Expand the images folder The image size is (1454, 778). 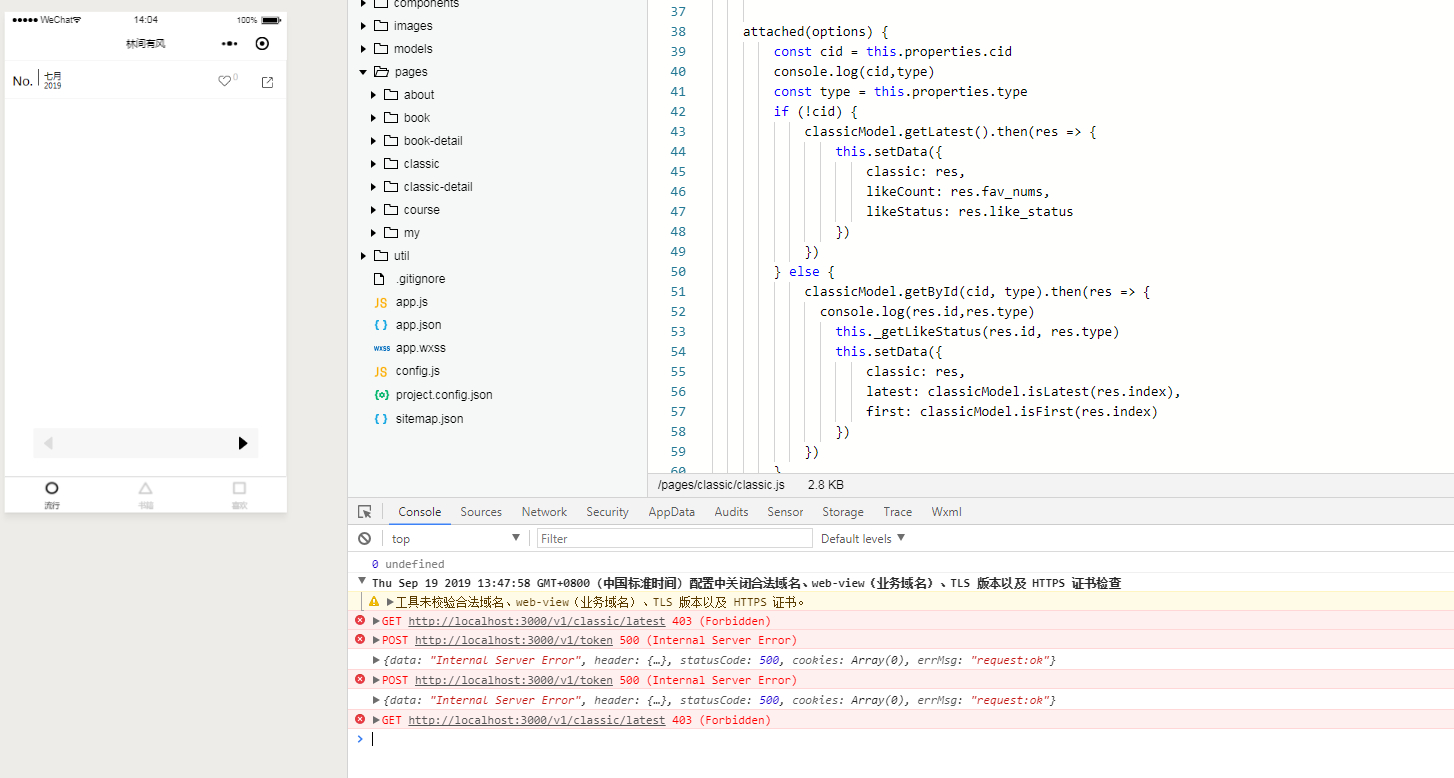(x=364, y=26)
